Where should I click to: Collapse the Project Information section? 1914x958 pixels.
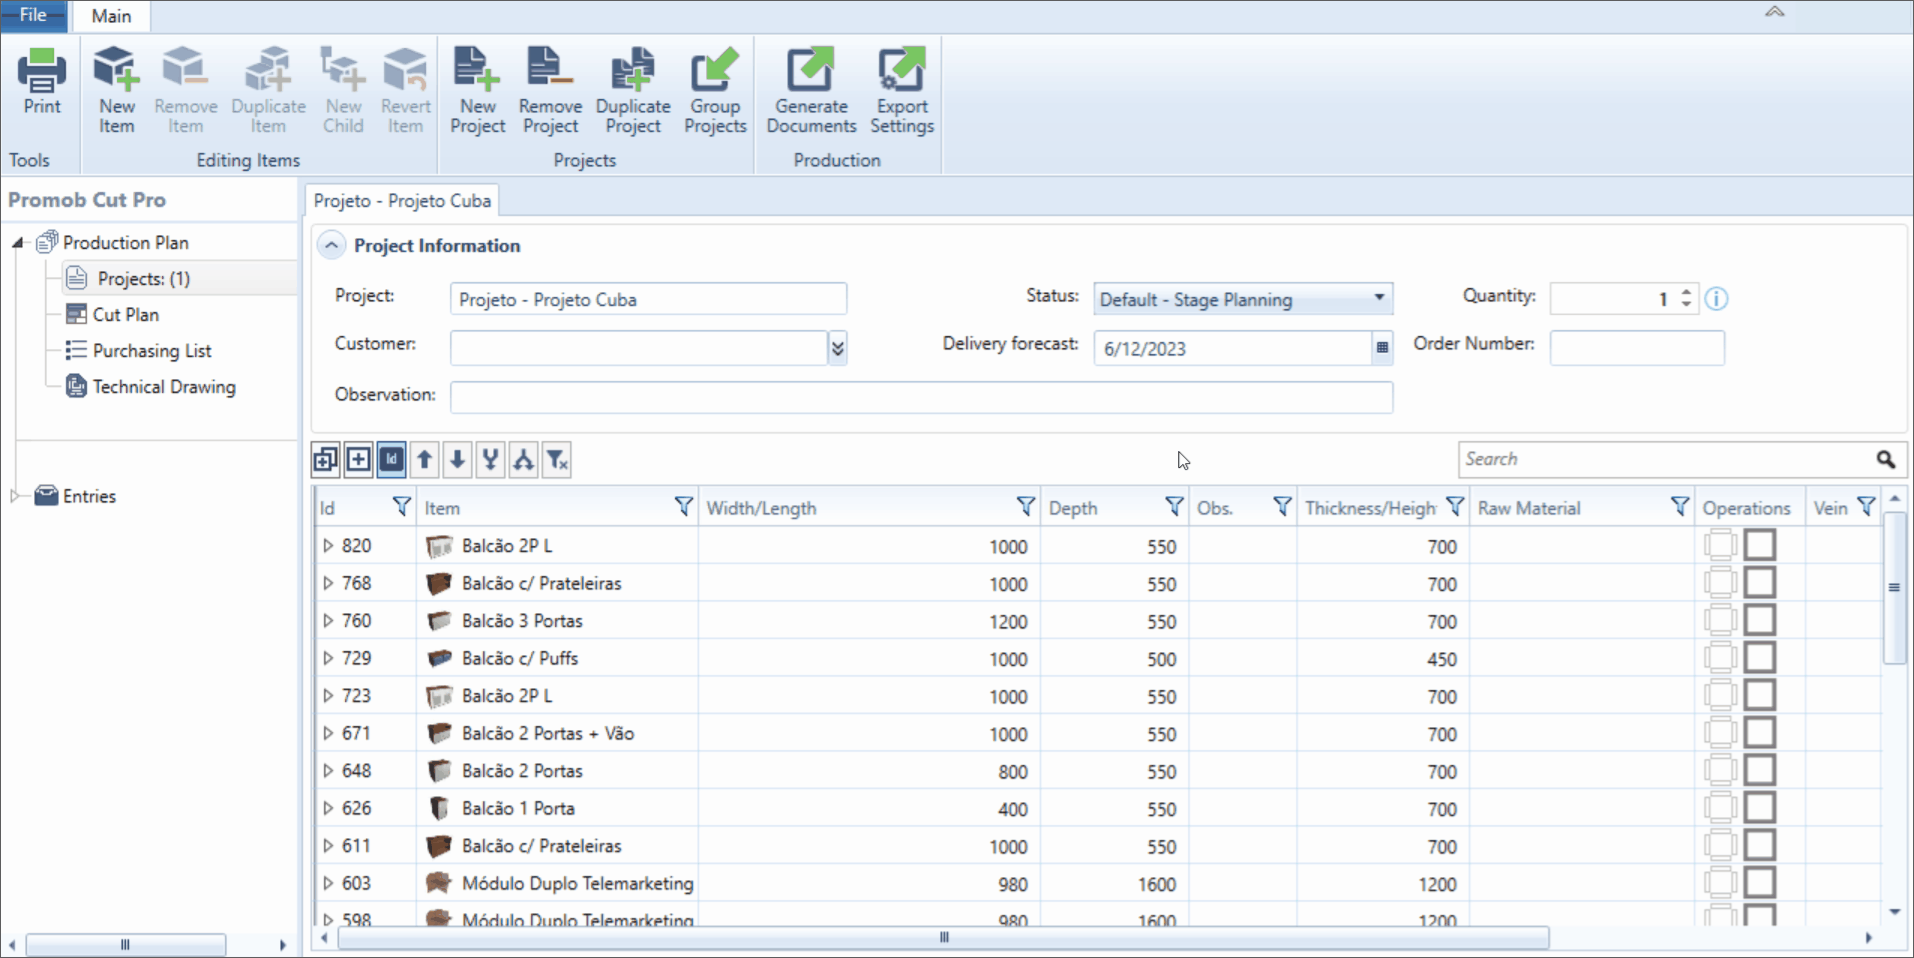click(332, 245)
